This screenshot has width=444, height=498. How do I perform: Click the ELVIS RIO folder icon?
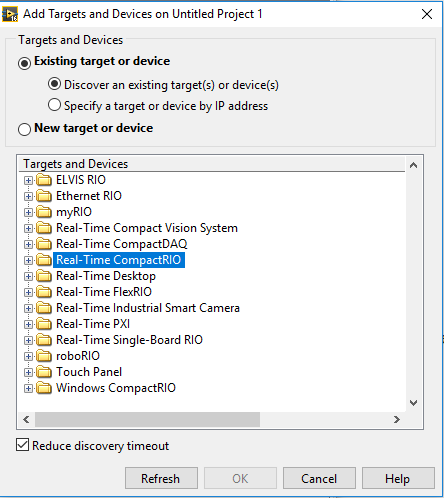coord(44,180)
